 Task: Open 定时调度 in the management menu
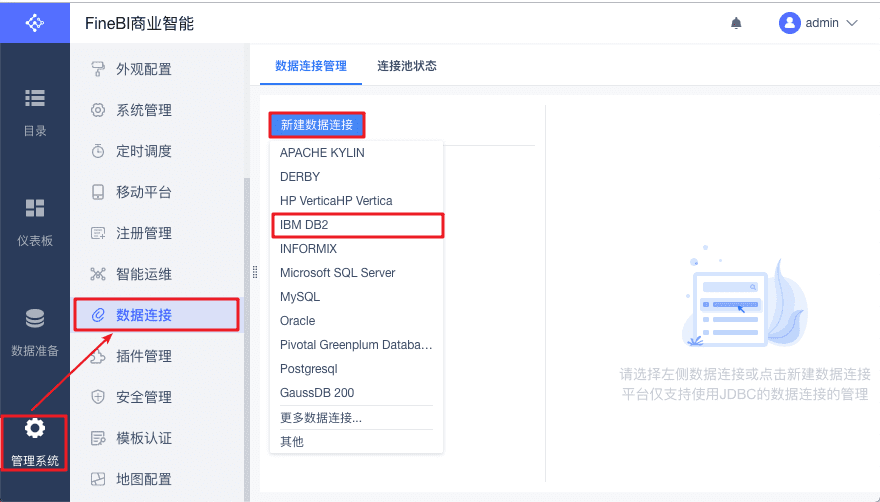pyautogui.click(x=144, y=151)
